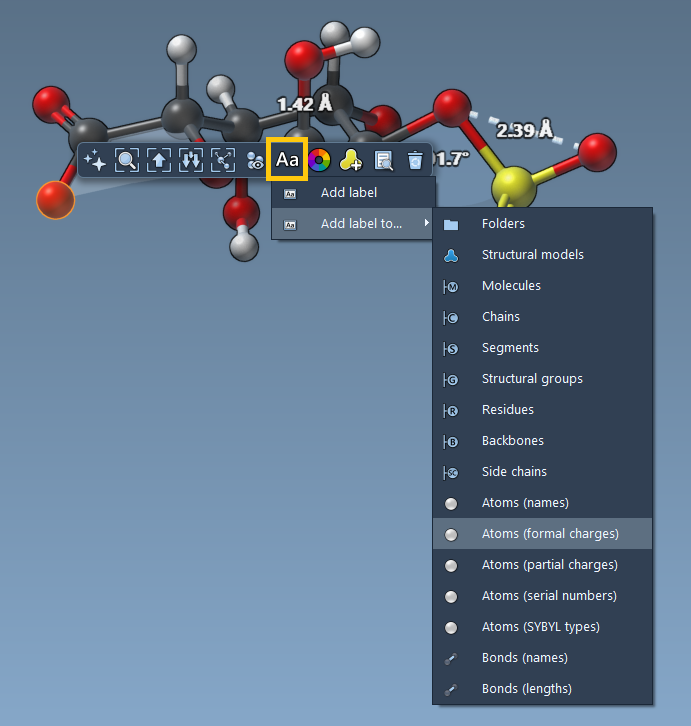Pick Structural models from submenu
The width and height of the screenshot is (691, 726).
pos(532,255)
